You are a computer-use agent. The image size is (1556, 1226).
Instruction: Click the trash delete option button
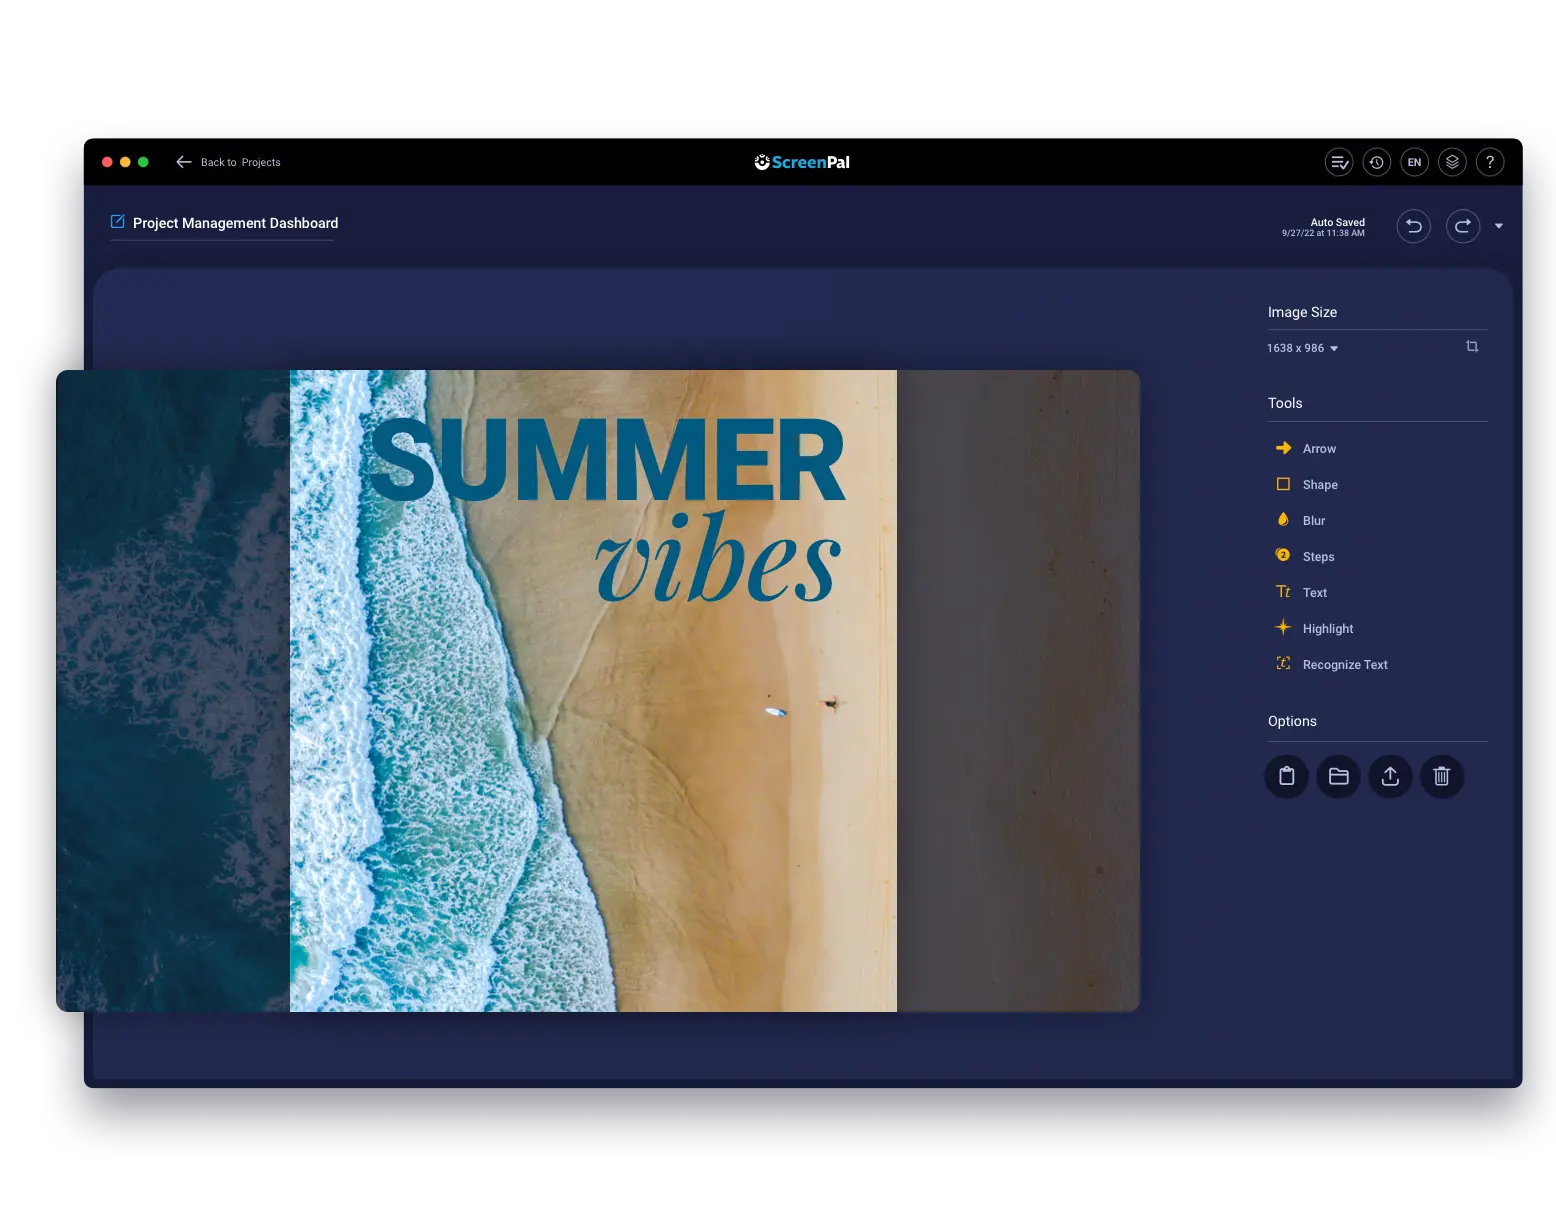click(x=1442, y=776)
